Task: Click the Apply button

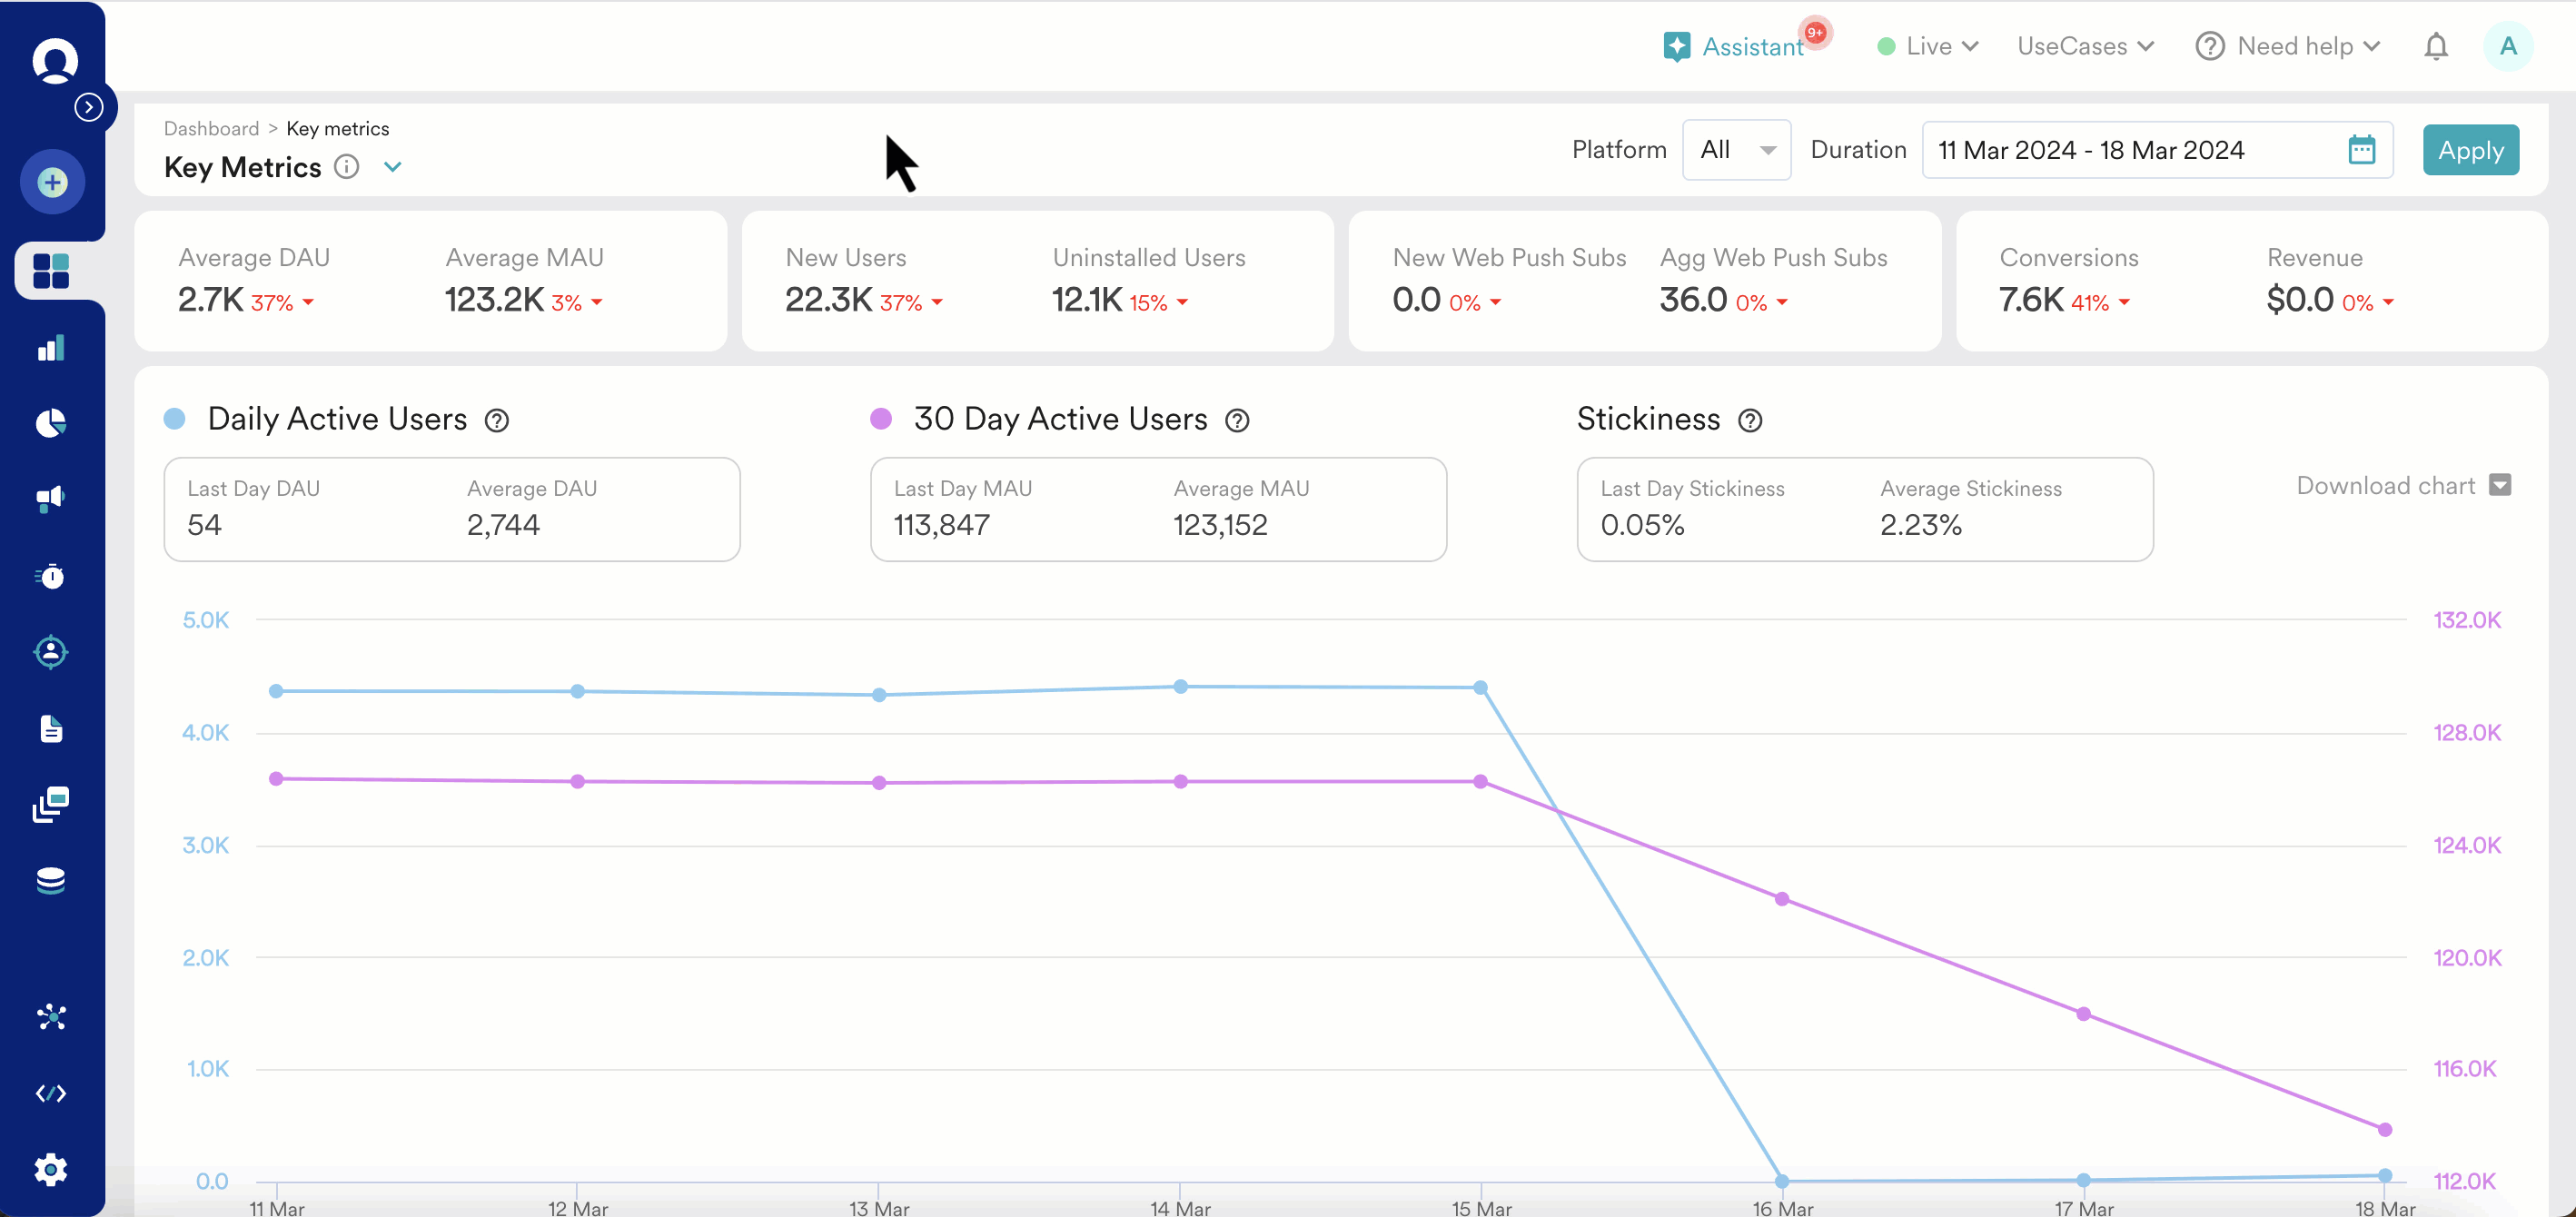Action: point(2470,150)
